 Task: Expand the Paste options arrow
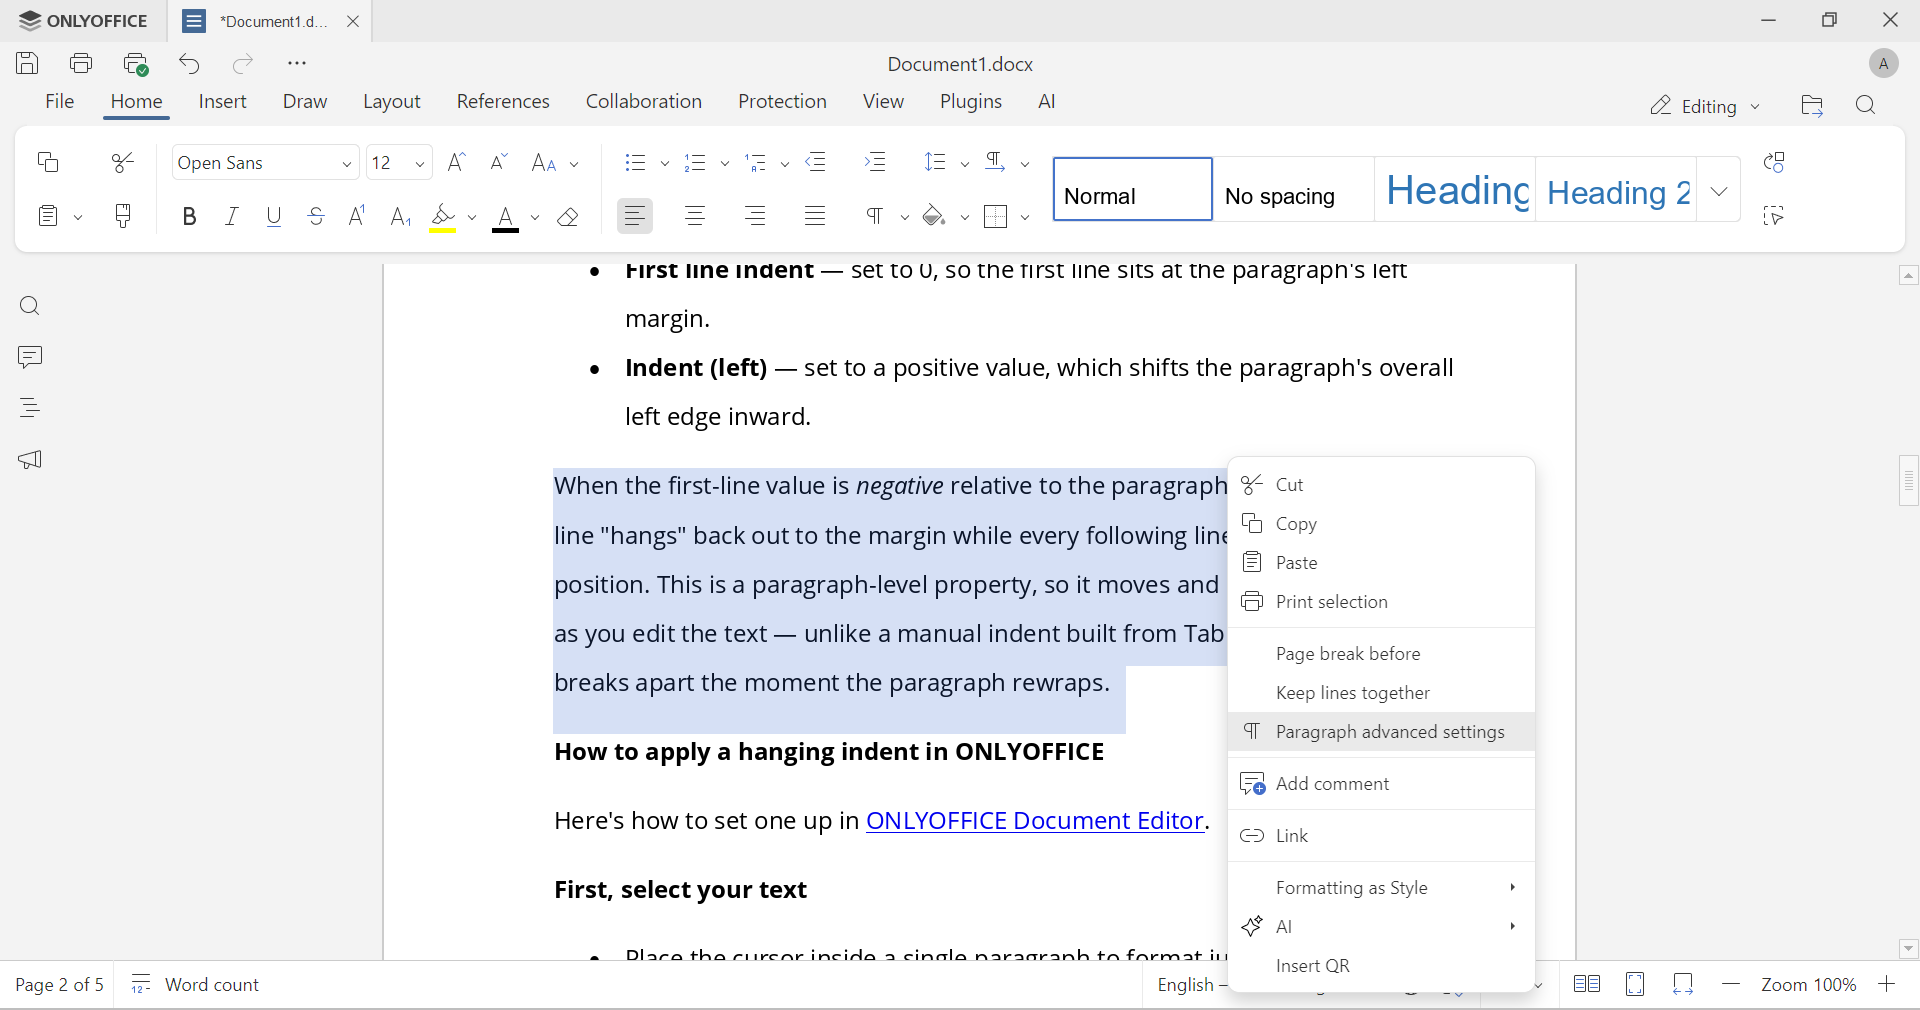pos(78,217)
